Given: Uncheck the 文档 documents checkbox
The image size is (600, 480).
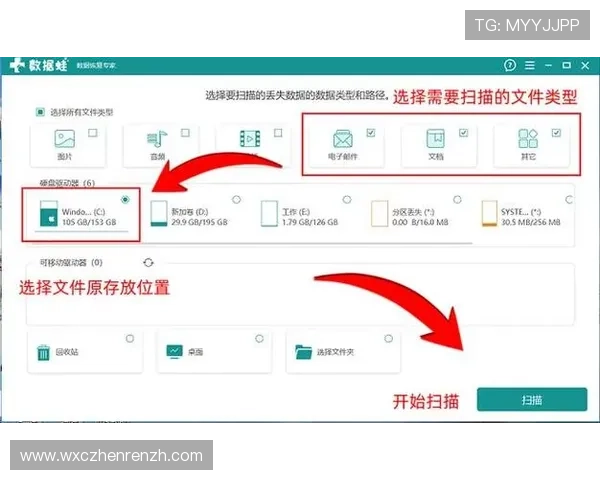Looking at the screenshot, I should [463, 133].
